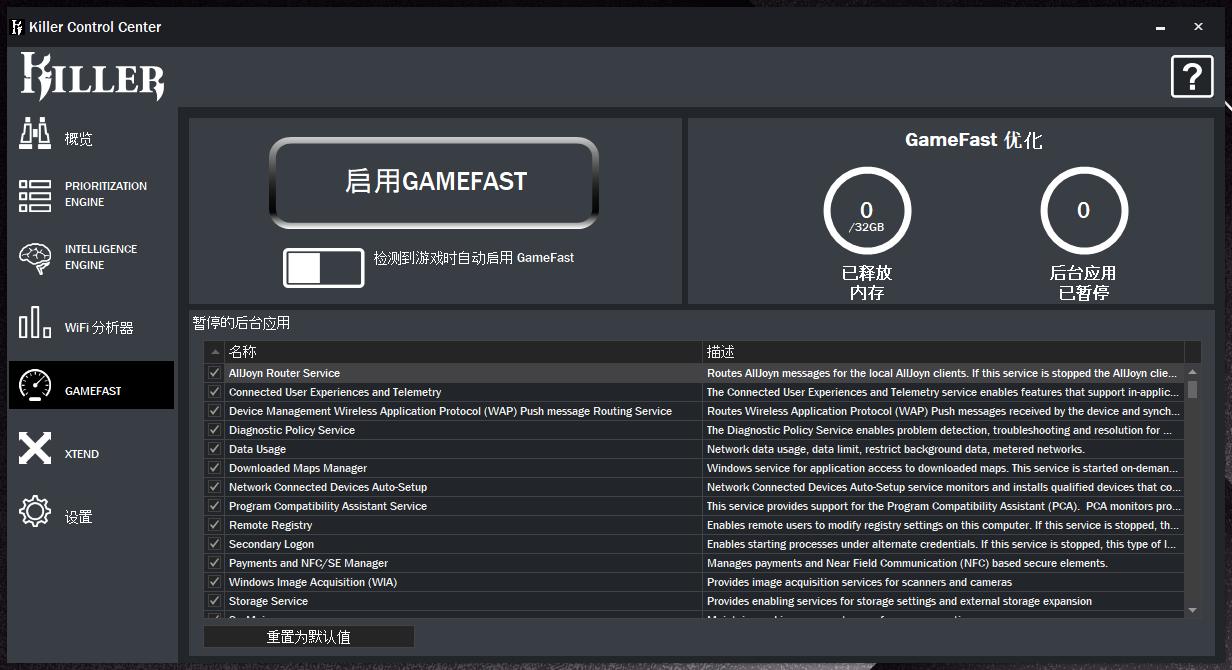This screenshot has width=1232, height=670.
Task: Click the scrollbar down arrow in service list
Action: tap(1192, 609)
